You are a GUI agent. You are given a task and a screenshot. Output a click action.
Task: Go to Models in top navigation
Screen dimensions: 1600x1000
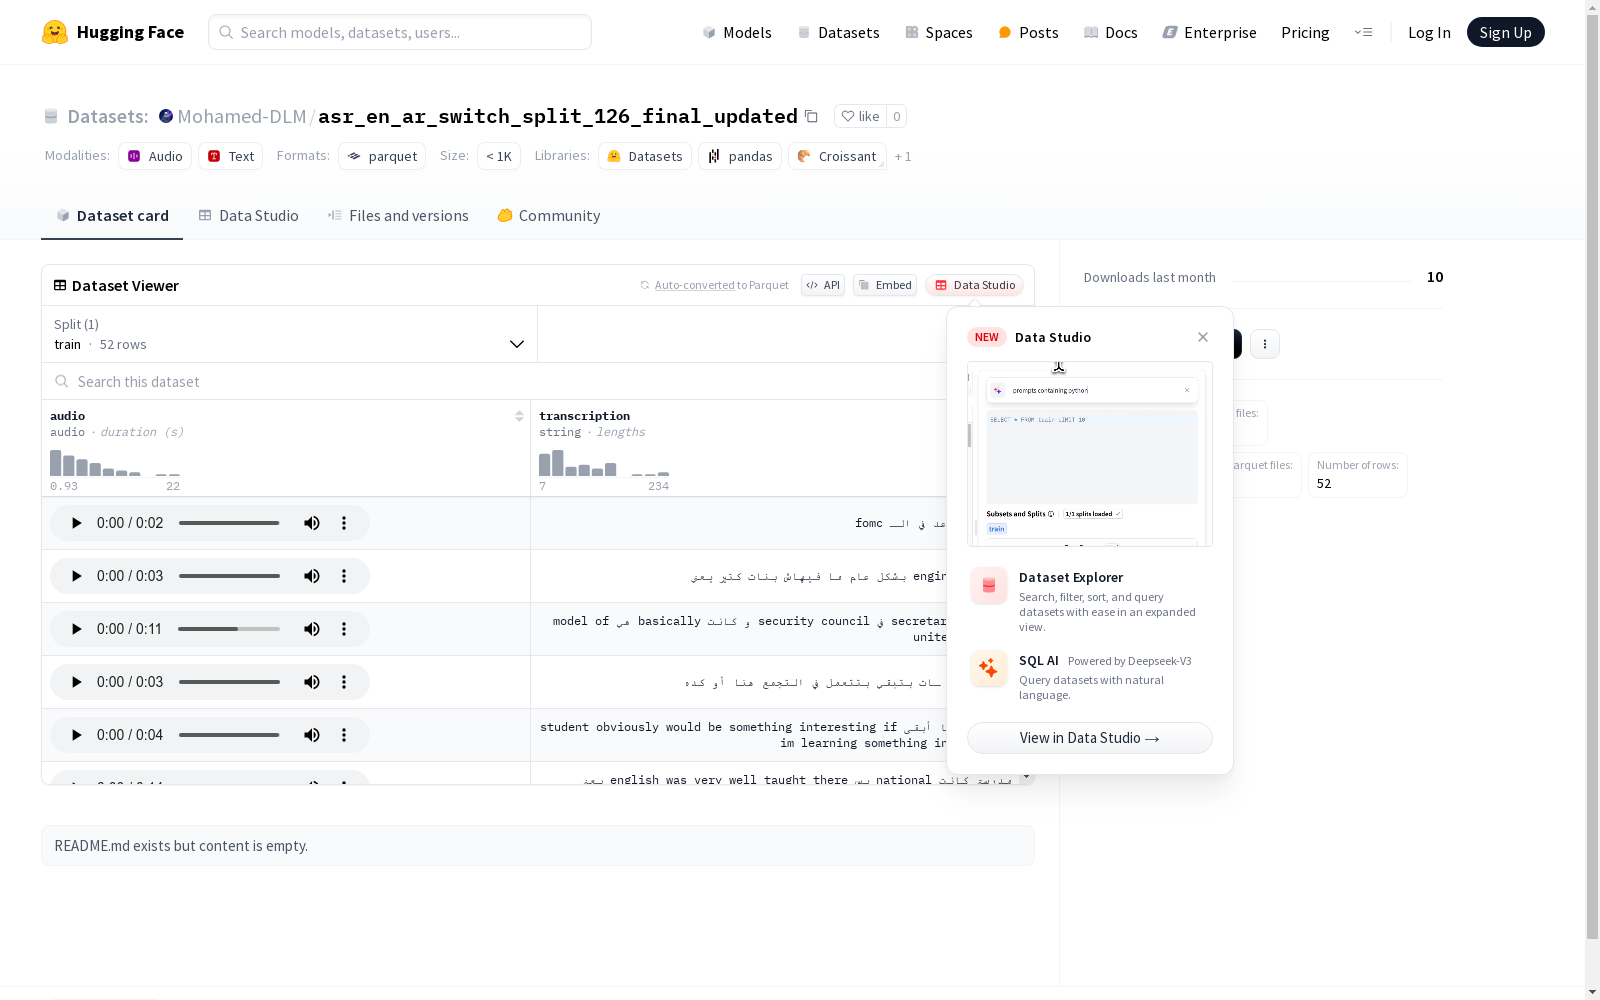click(737, 32)
